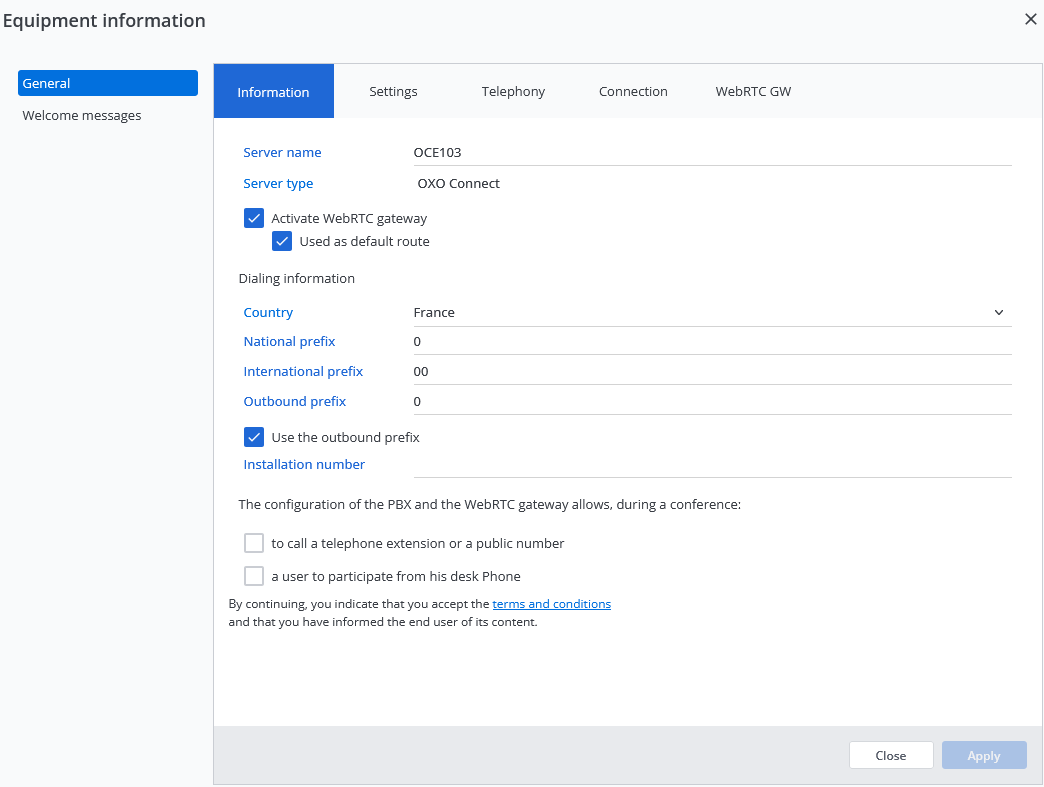Open the terms and conditions link
The height and width of the screenshot is (787, 1044).
tap(551, 604)
